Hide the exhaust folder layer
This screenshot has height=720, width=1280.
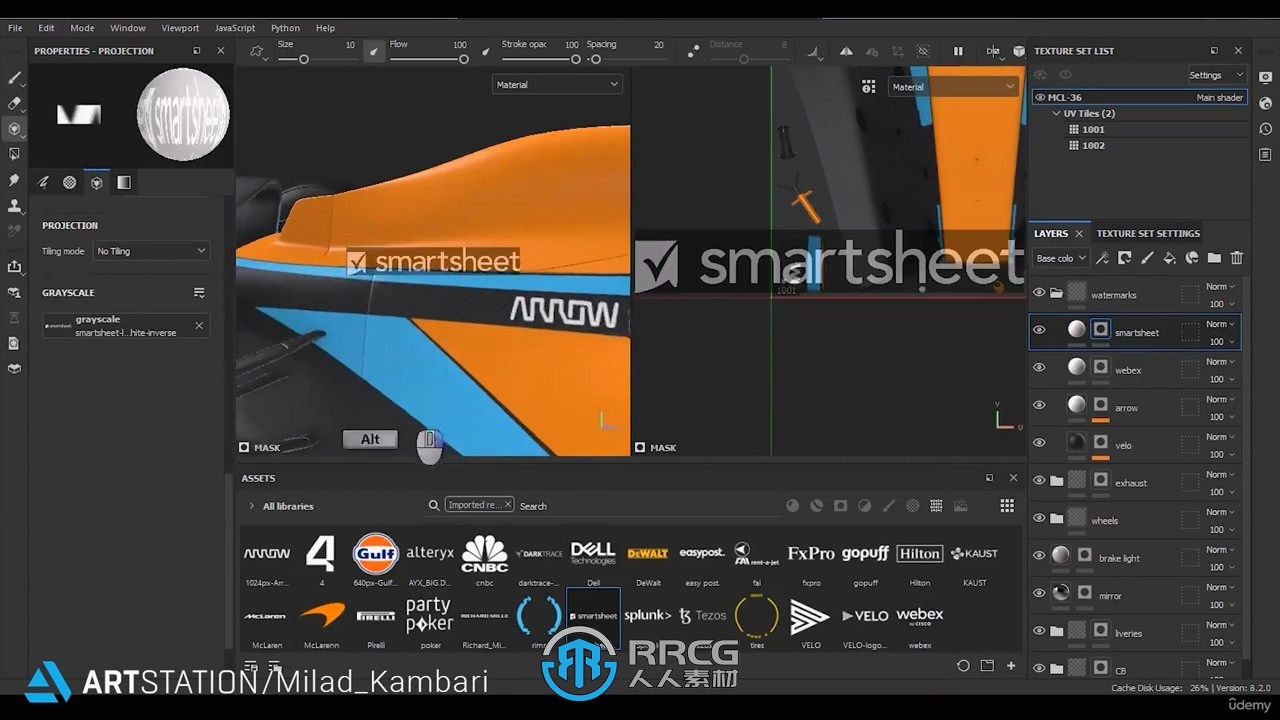coord(1039,481)
